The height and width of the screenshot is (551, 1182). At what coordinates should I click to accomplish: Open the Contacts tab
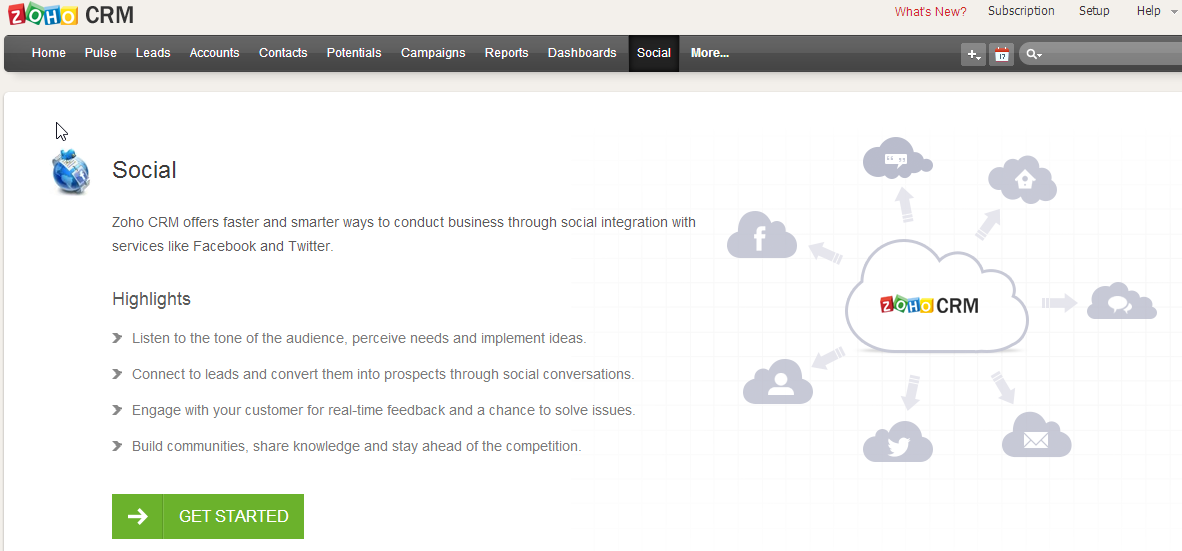283,53
